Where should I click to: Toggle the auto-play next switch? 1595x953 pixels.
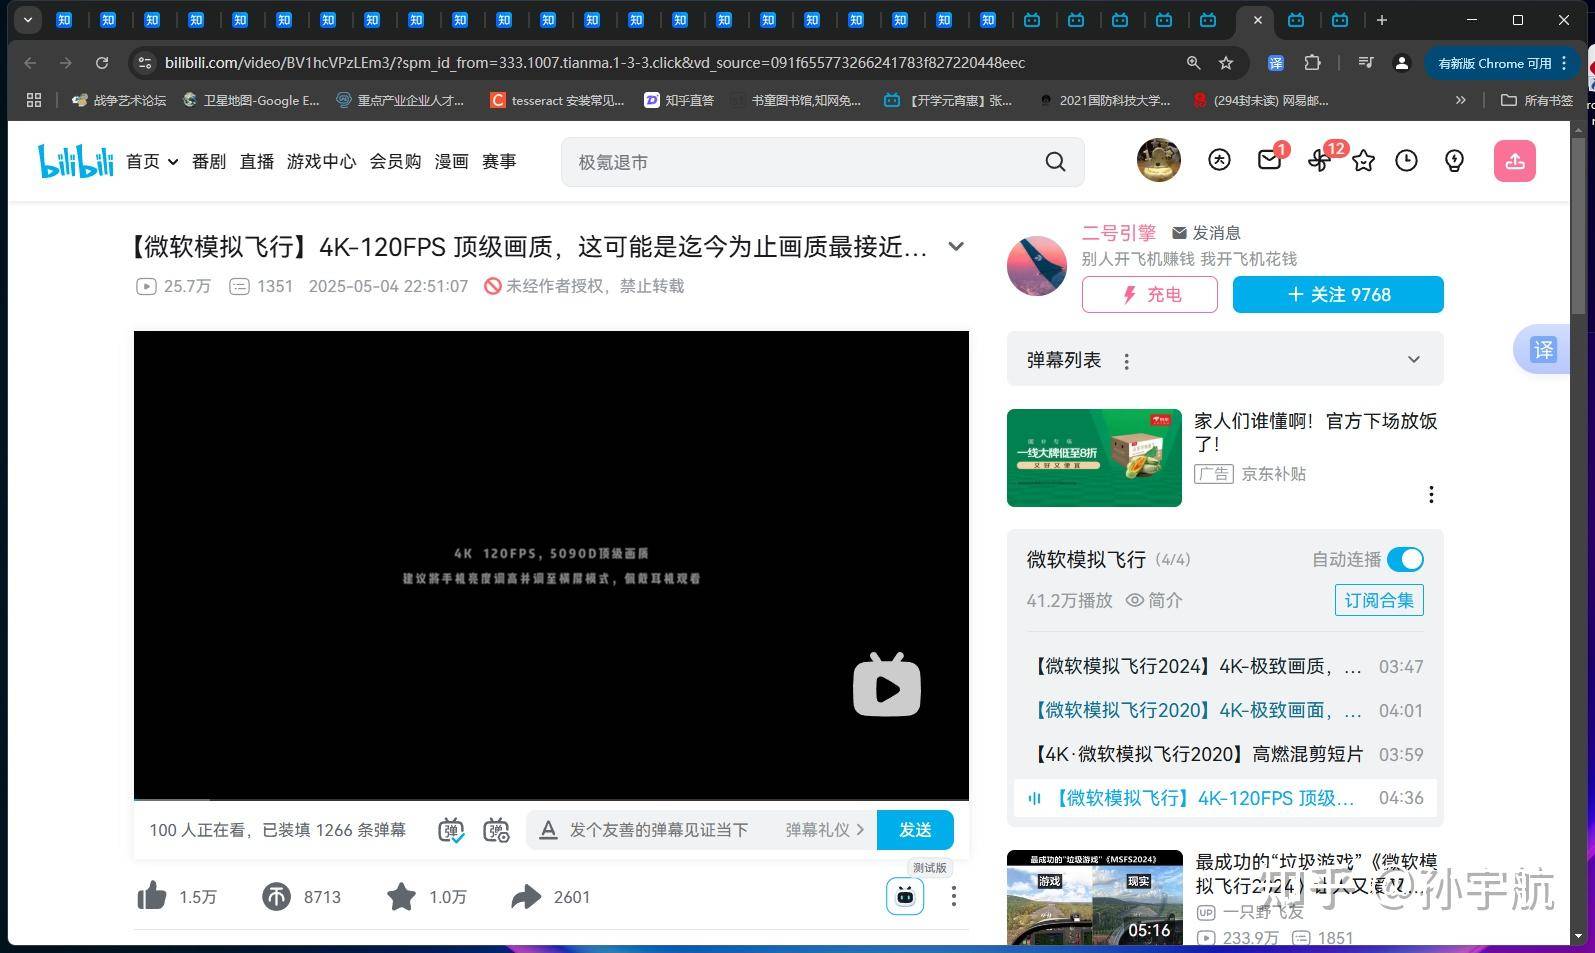coord(1406,559)
